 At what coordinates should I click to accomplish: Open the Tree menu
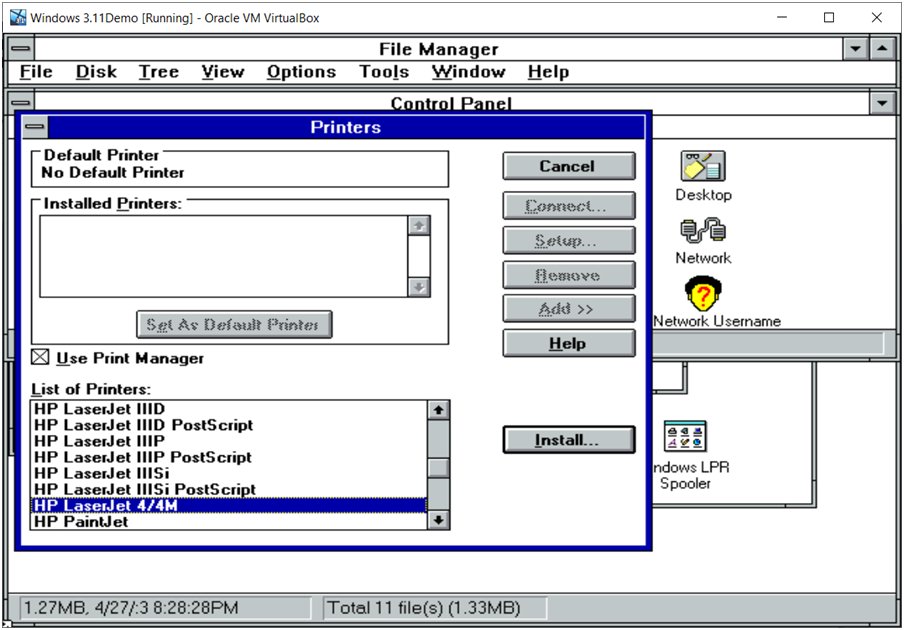tap(159, 71)
